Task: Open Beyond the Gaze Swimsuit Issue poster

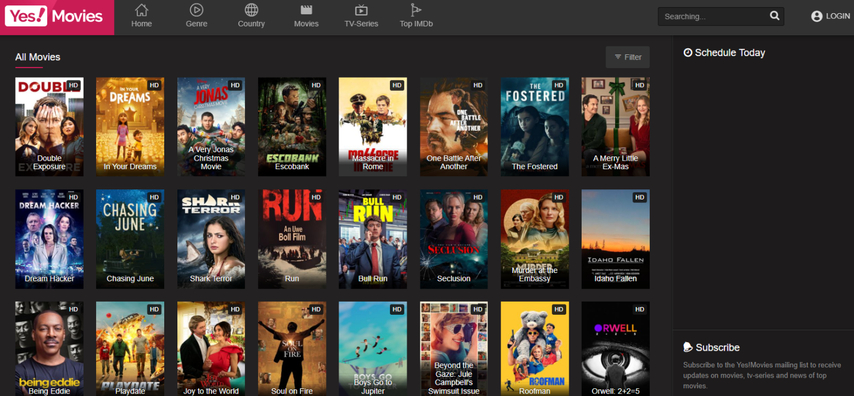Action: coord(454,349)
